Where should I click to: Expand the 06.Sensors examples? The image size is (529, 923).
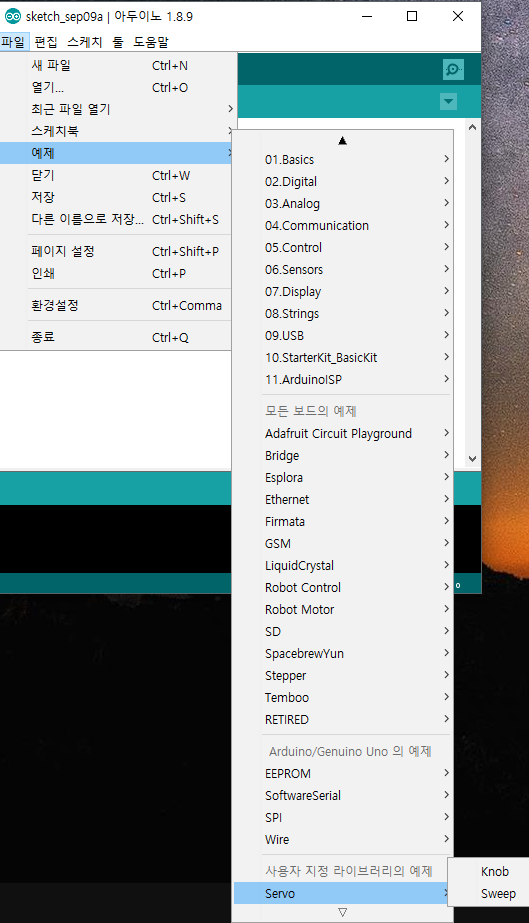[x=343, y=270]
